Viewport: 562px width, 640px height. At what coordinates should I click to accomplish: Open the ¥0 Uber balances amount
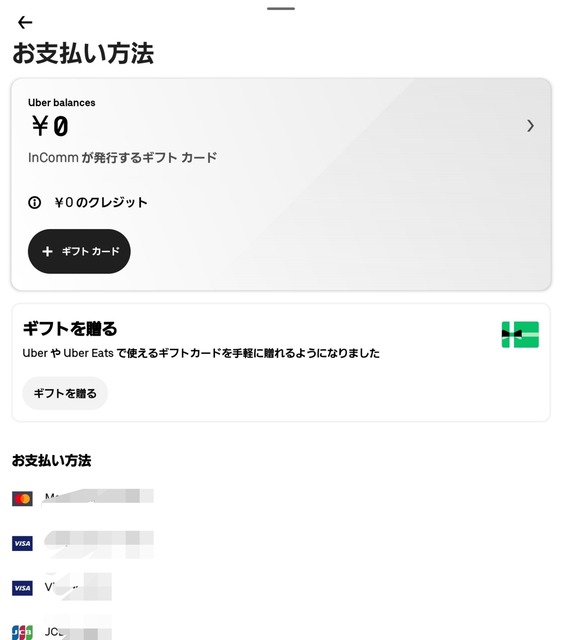click(x=50, y=126)
